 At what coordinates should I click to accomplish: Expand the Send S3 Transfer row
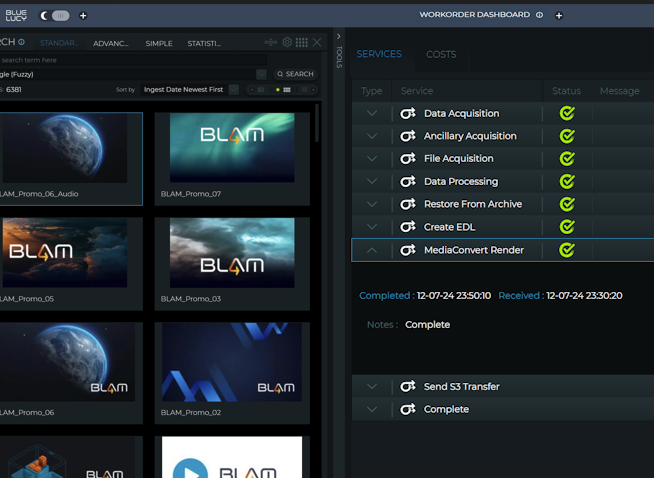click(x=372, y=387)
